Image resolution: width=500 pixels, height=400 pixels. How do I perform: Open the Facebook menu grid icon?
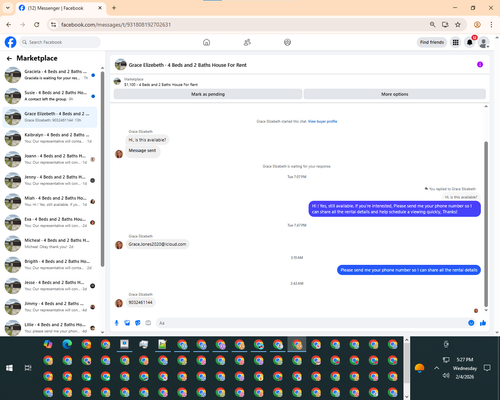(455, 42)
